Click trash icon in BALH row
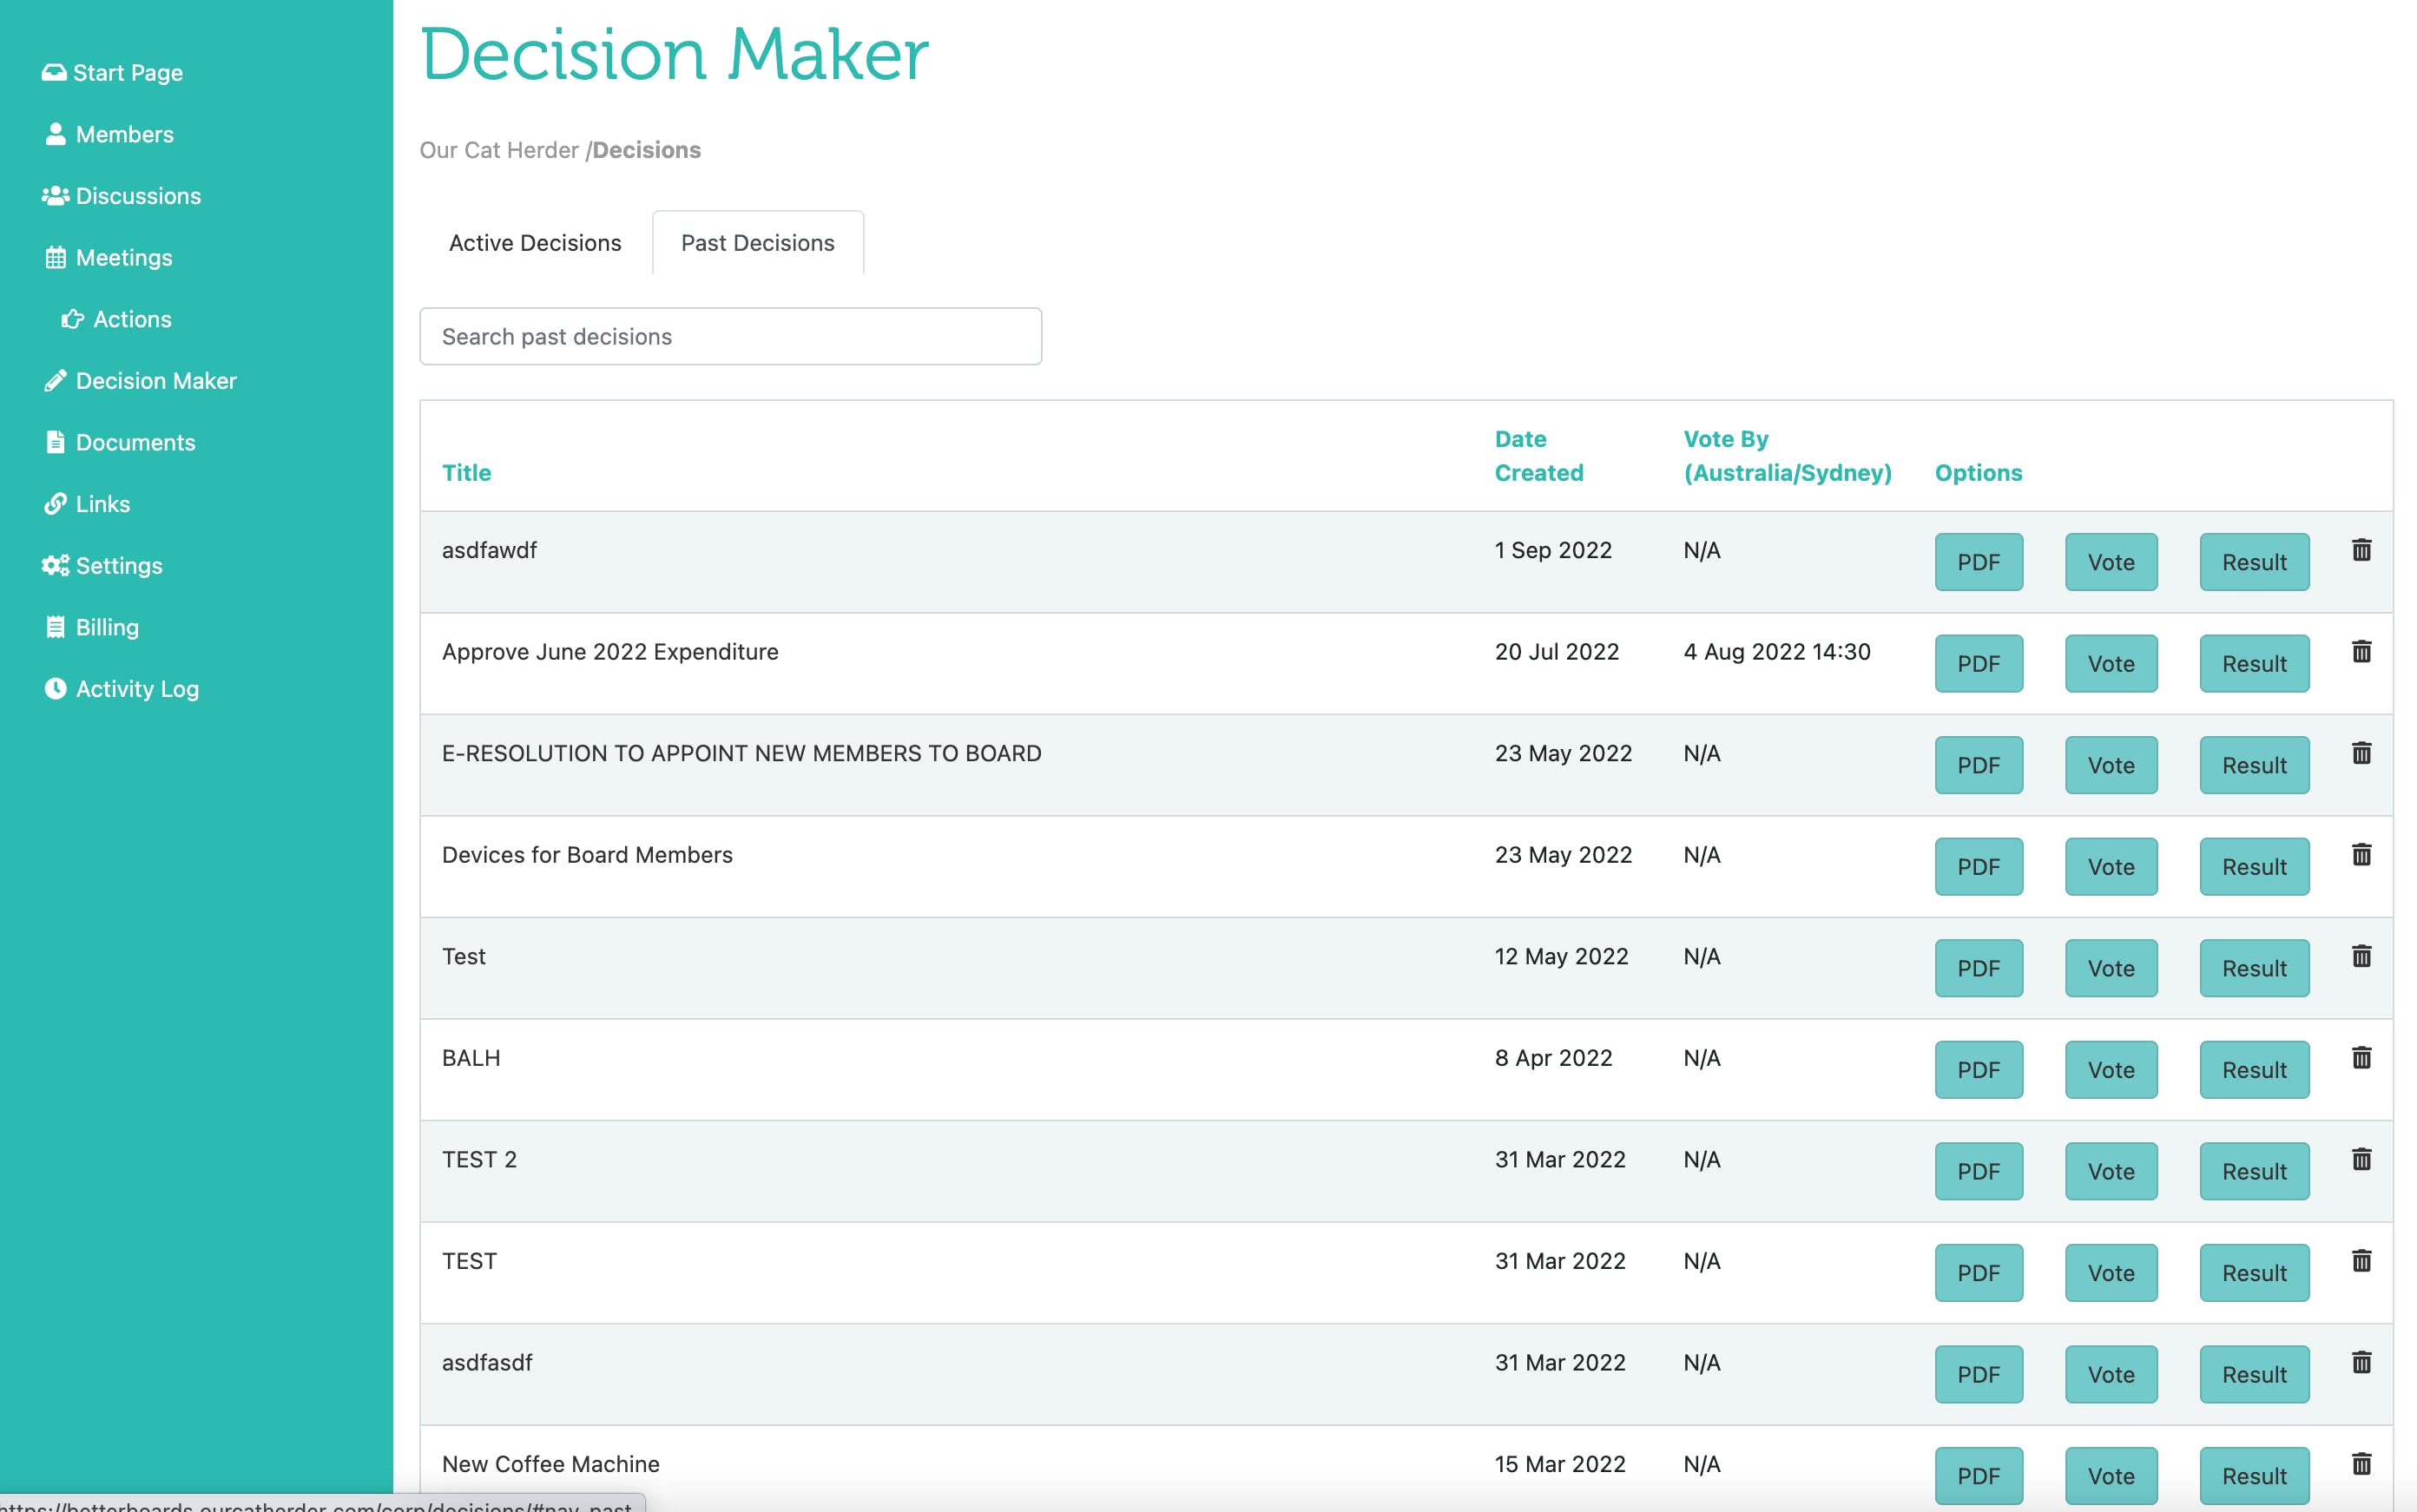 pyautogui.click(x=2361, y=1058)
